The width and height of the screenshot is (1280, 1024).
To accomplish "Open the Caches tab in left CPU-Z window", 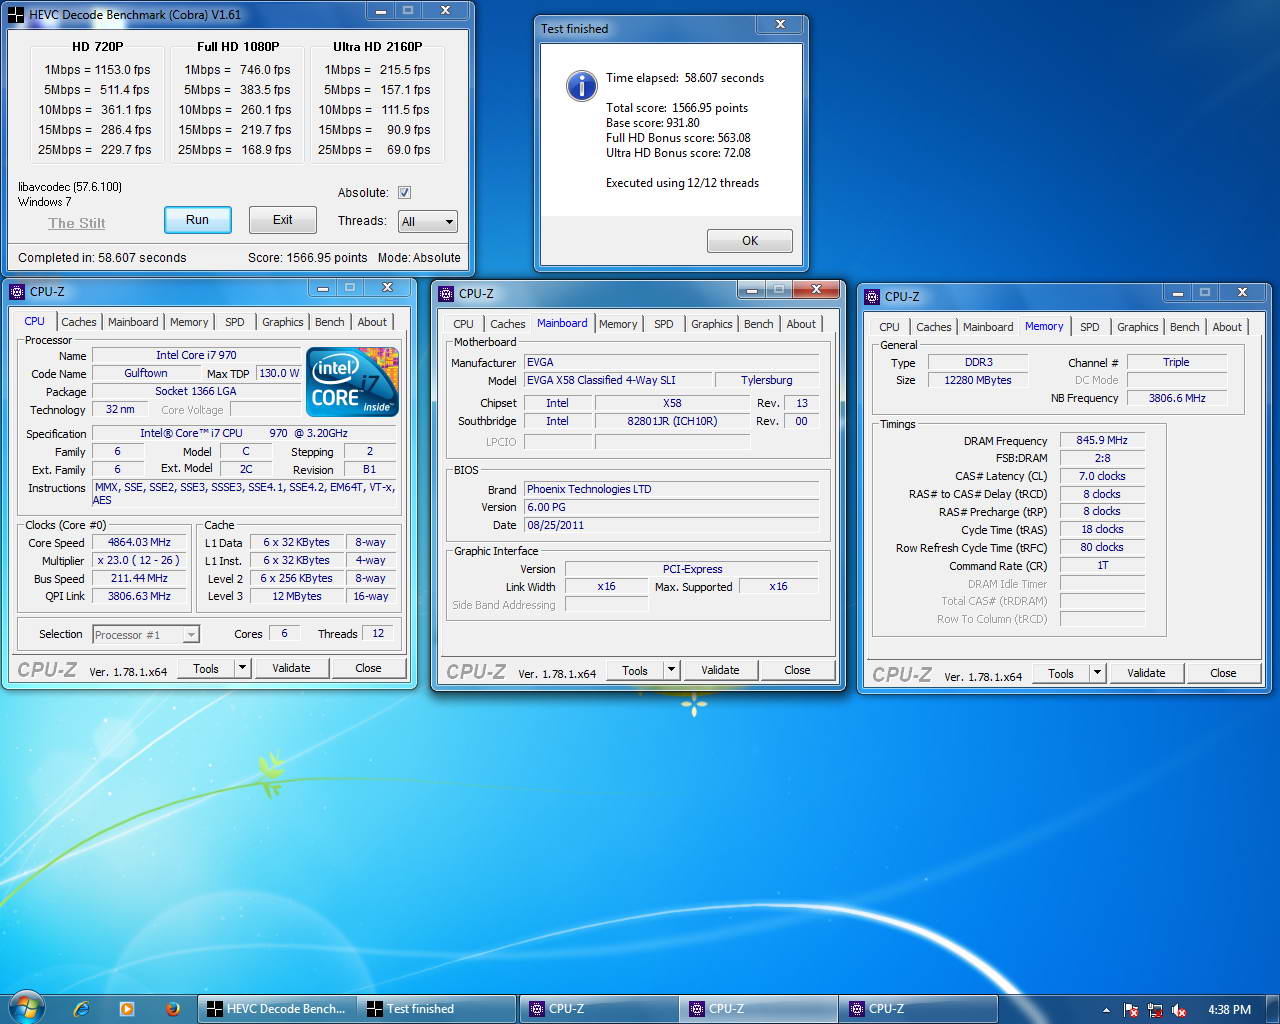I will tap(78, 322).
